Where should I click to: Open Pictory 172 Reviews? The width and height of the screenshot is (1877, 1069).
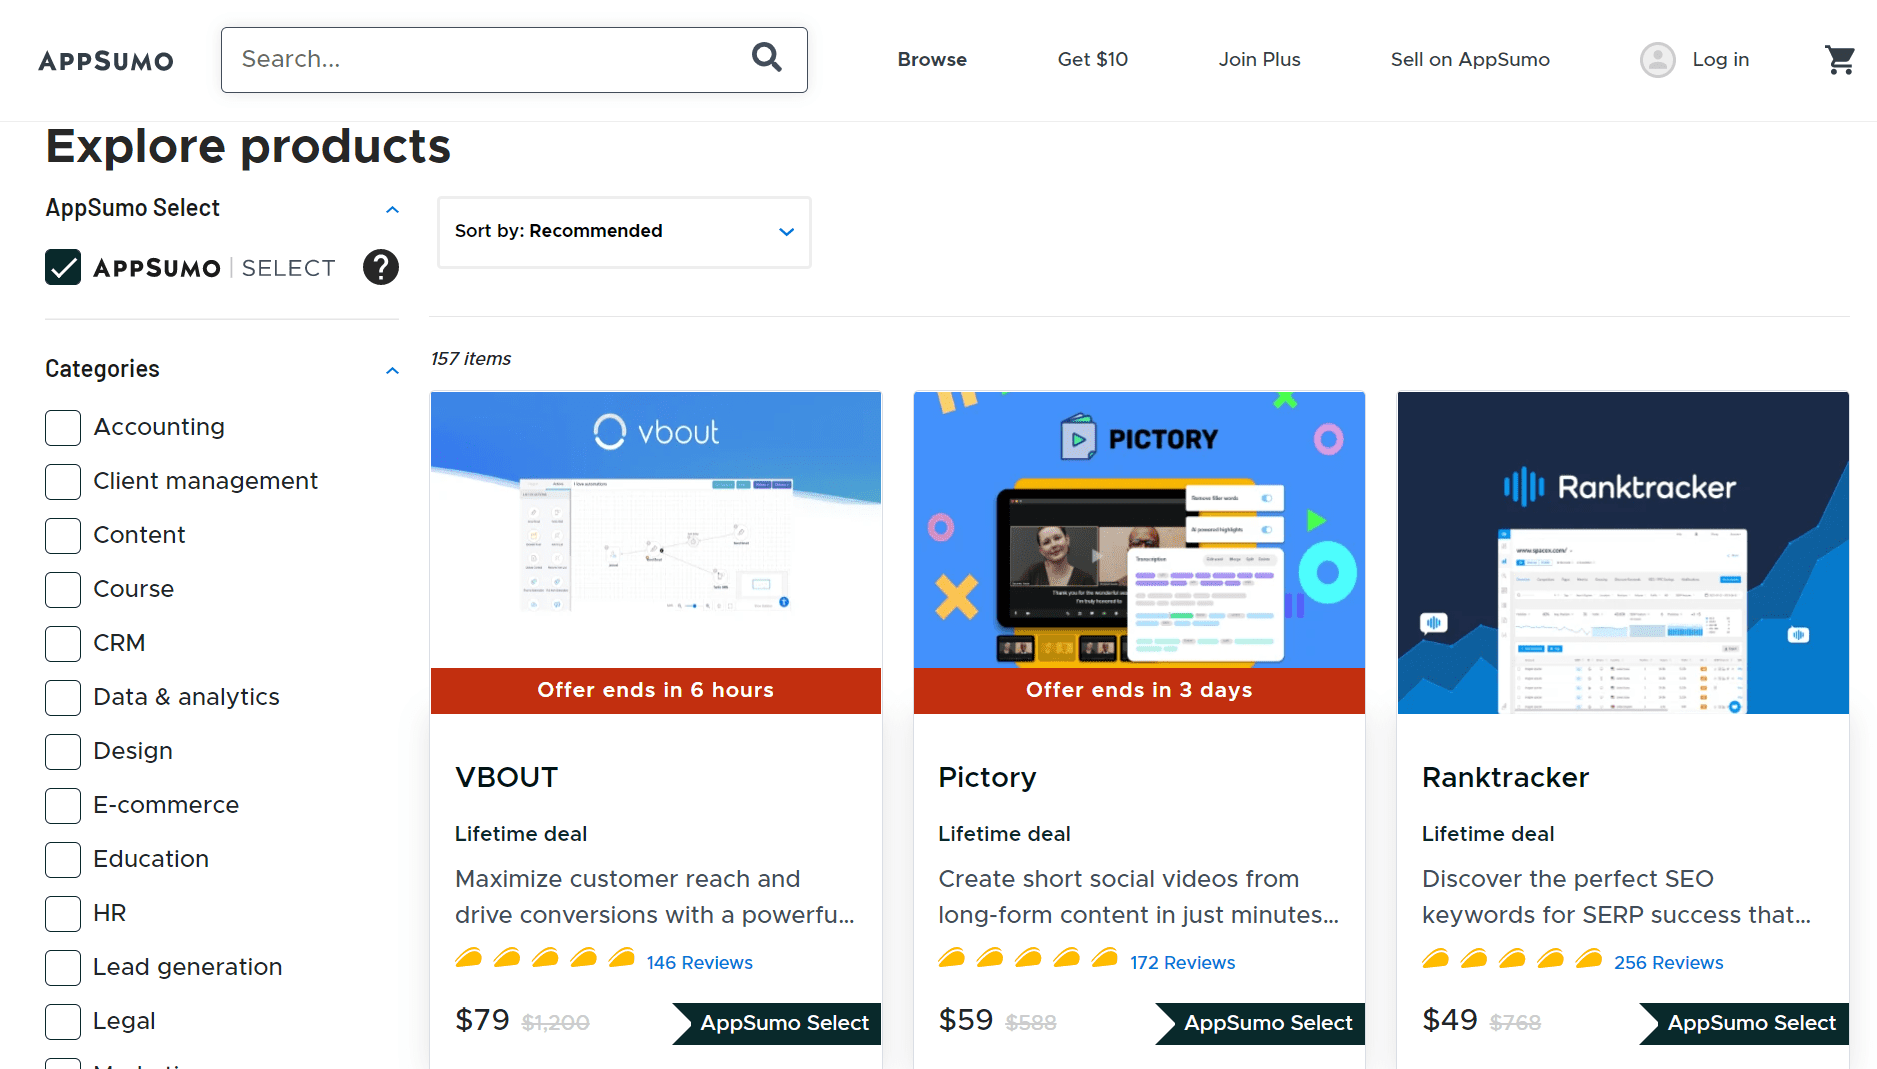tap(1182, 962)
